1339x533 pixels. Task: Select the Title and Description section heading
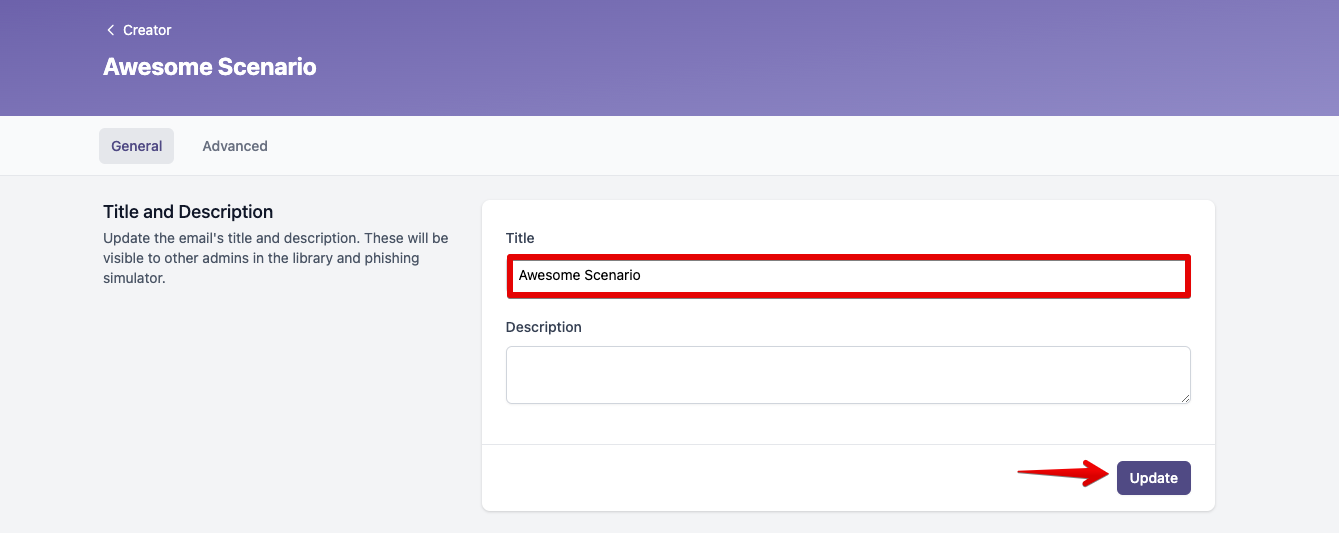click(188, 212)
